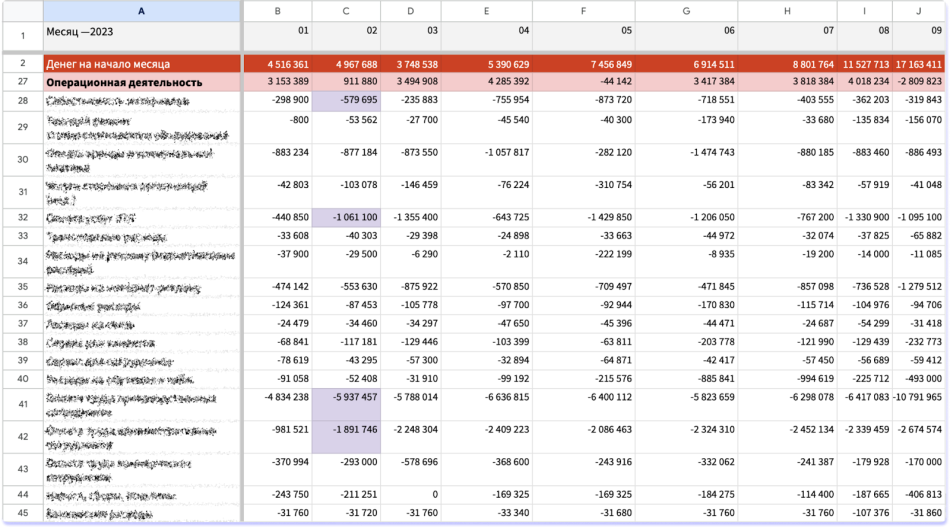
Task: Click highlighted cell with -579 695
Action: pos(346,100)
